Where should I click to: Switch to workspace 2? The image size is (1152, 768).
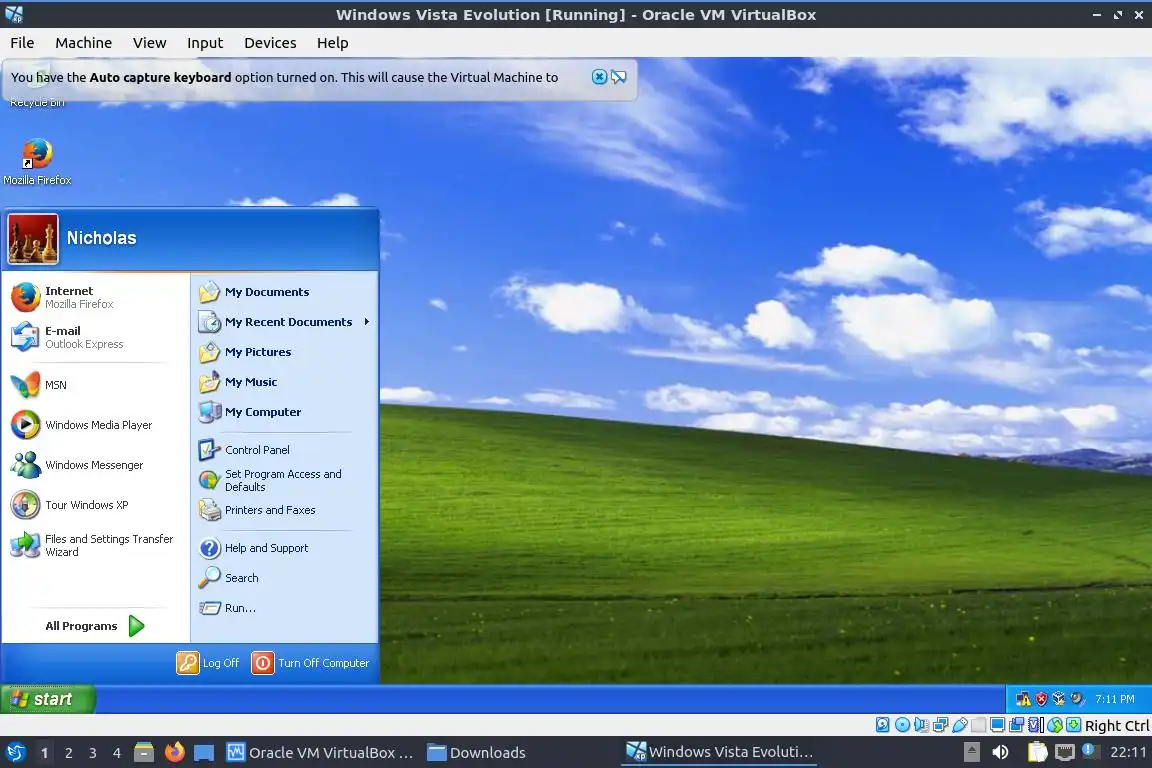(68, 753)
